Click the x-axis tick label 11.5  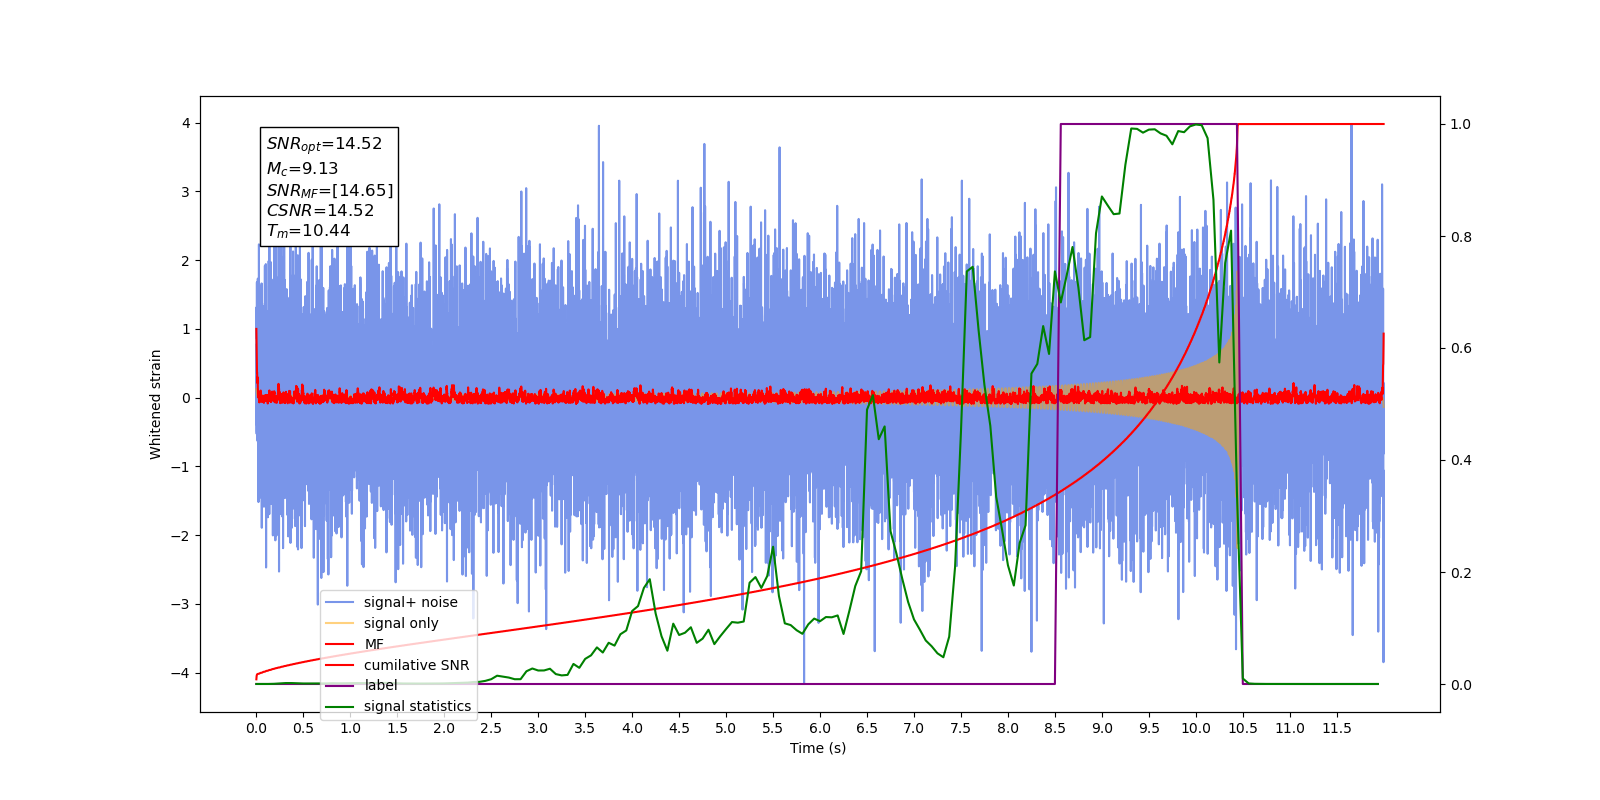(x=1337, y=728)
